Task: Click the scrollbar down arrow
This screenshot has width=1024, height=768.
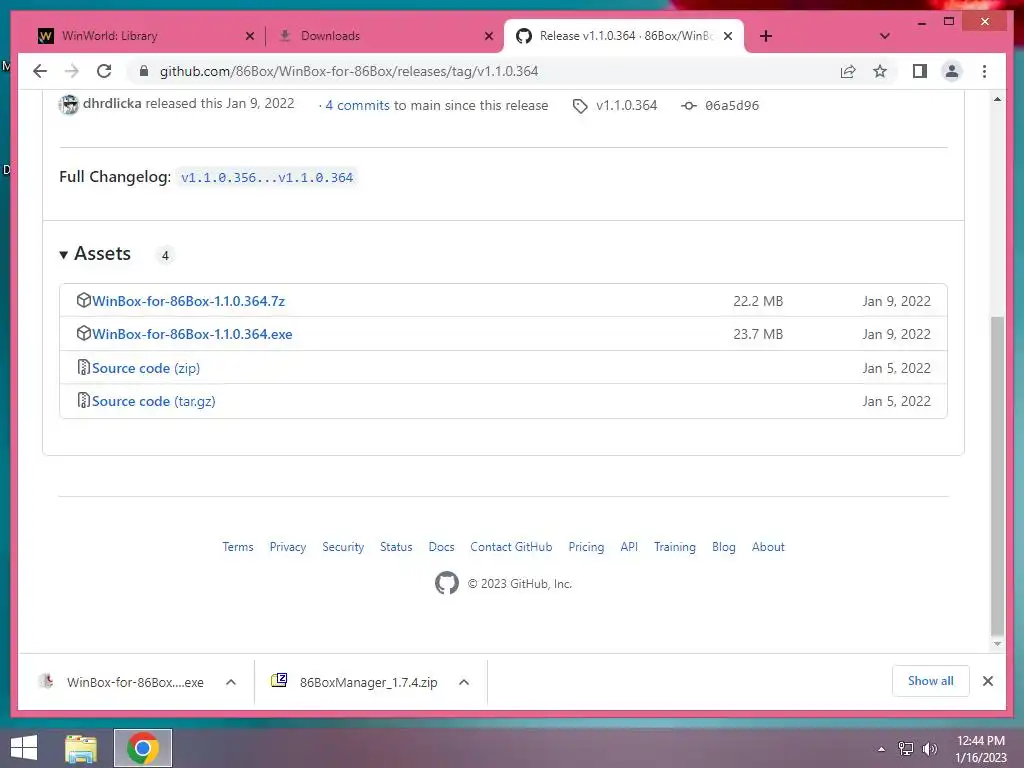Action: tap(997, 644)
